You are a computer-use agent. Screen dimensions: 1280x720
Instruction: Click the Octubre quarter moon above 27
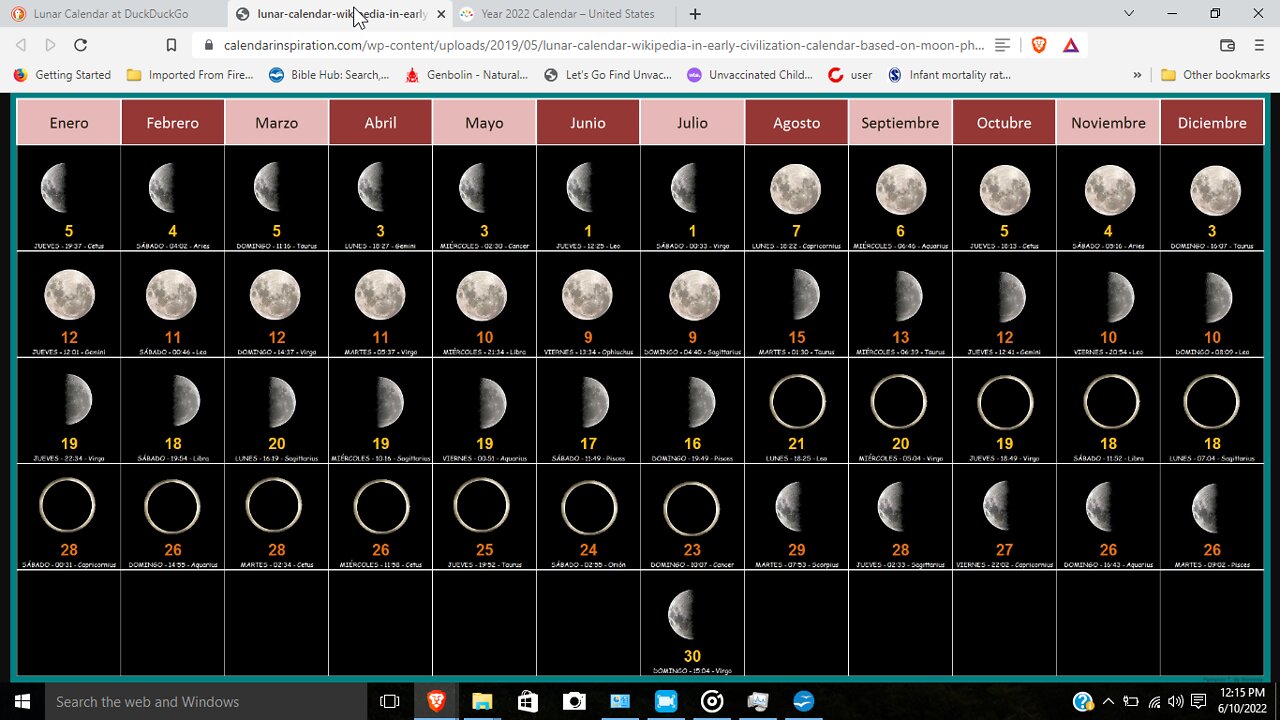(x=995, y=506)
